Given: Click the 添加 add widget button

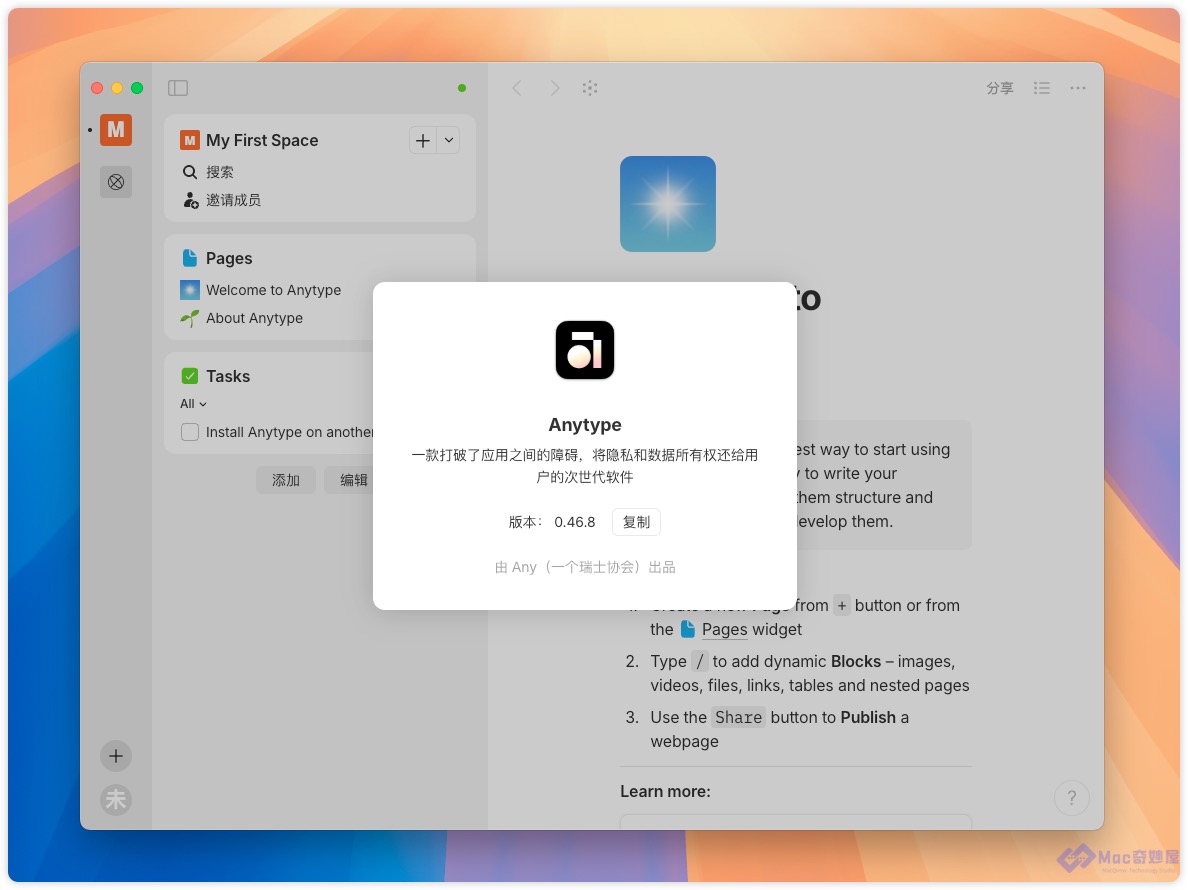Looking at the screenshot, I should tap(286, 480).
